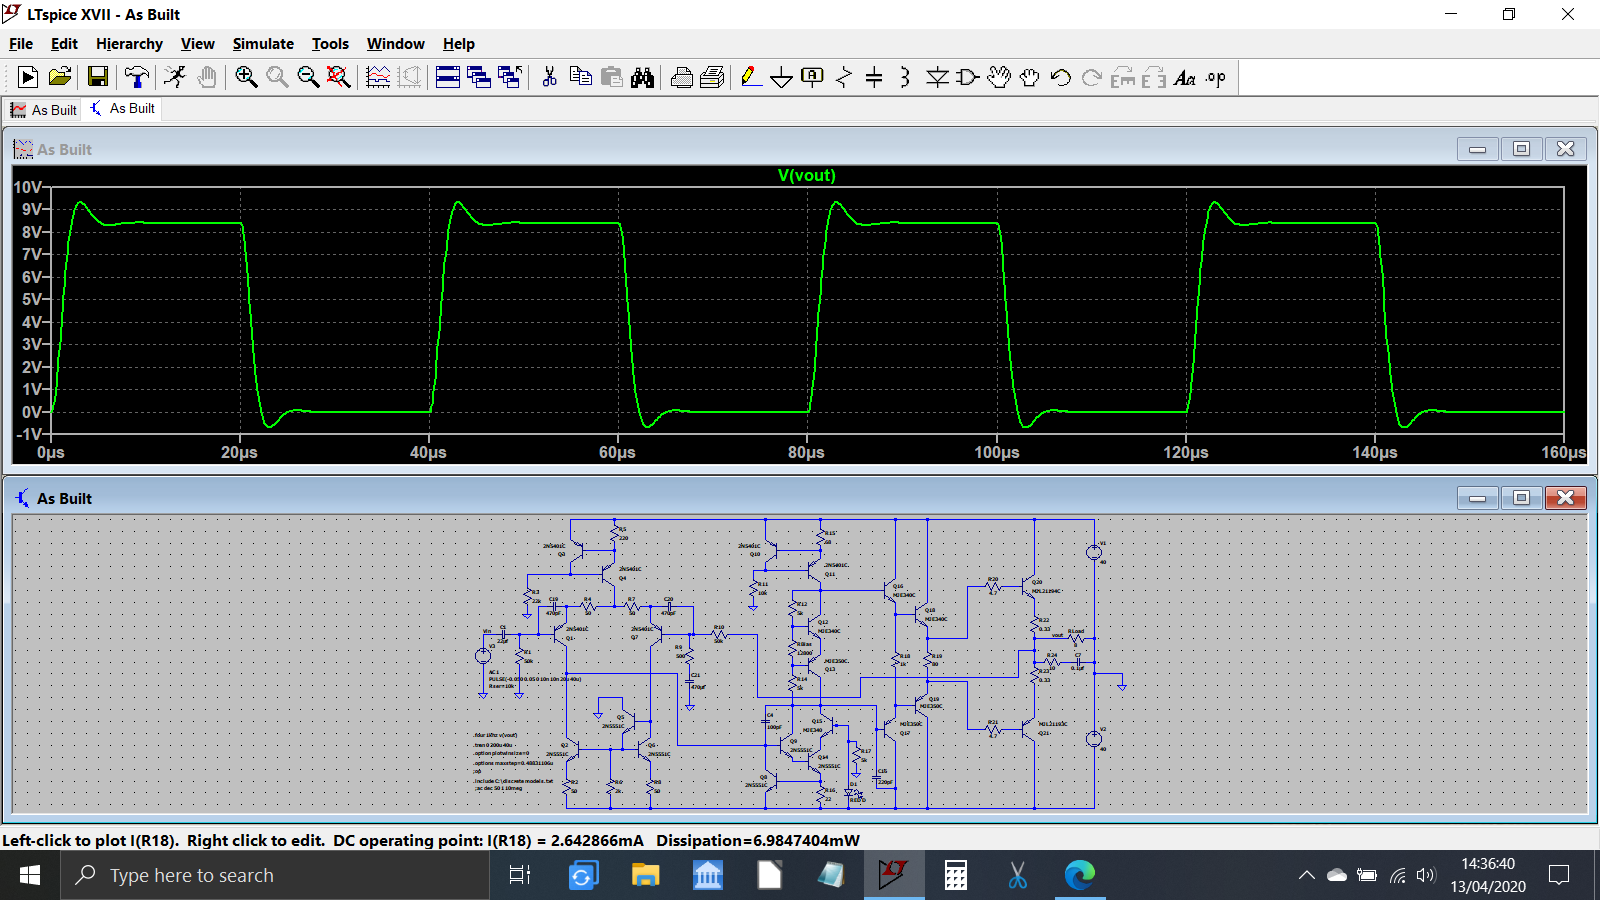1600x900 pixels.
Task: Click the V(vout) trace label
Action: [x=807, y=175]
